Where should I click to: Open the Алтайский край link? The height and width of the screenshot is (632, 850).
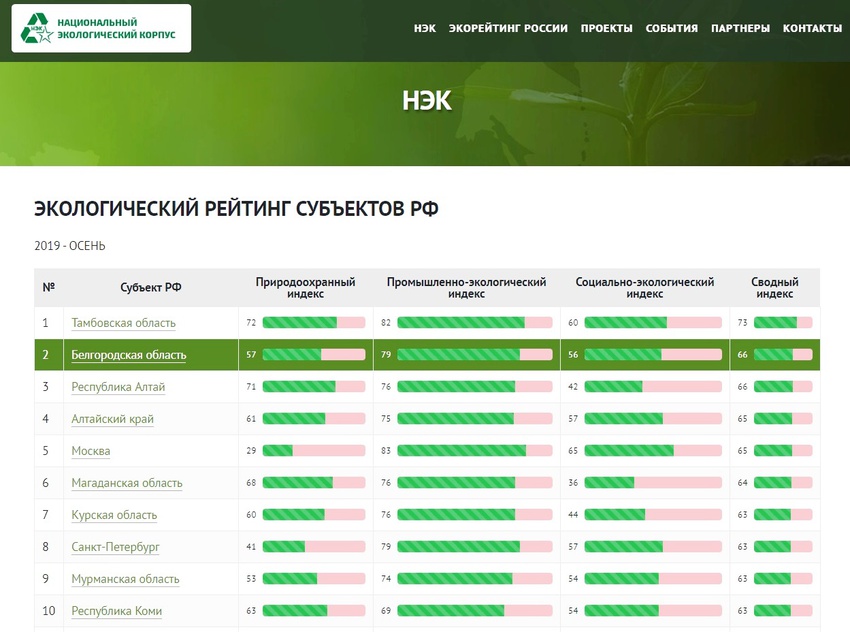(x=112, y=419)
